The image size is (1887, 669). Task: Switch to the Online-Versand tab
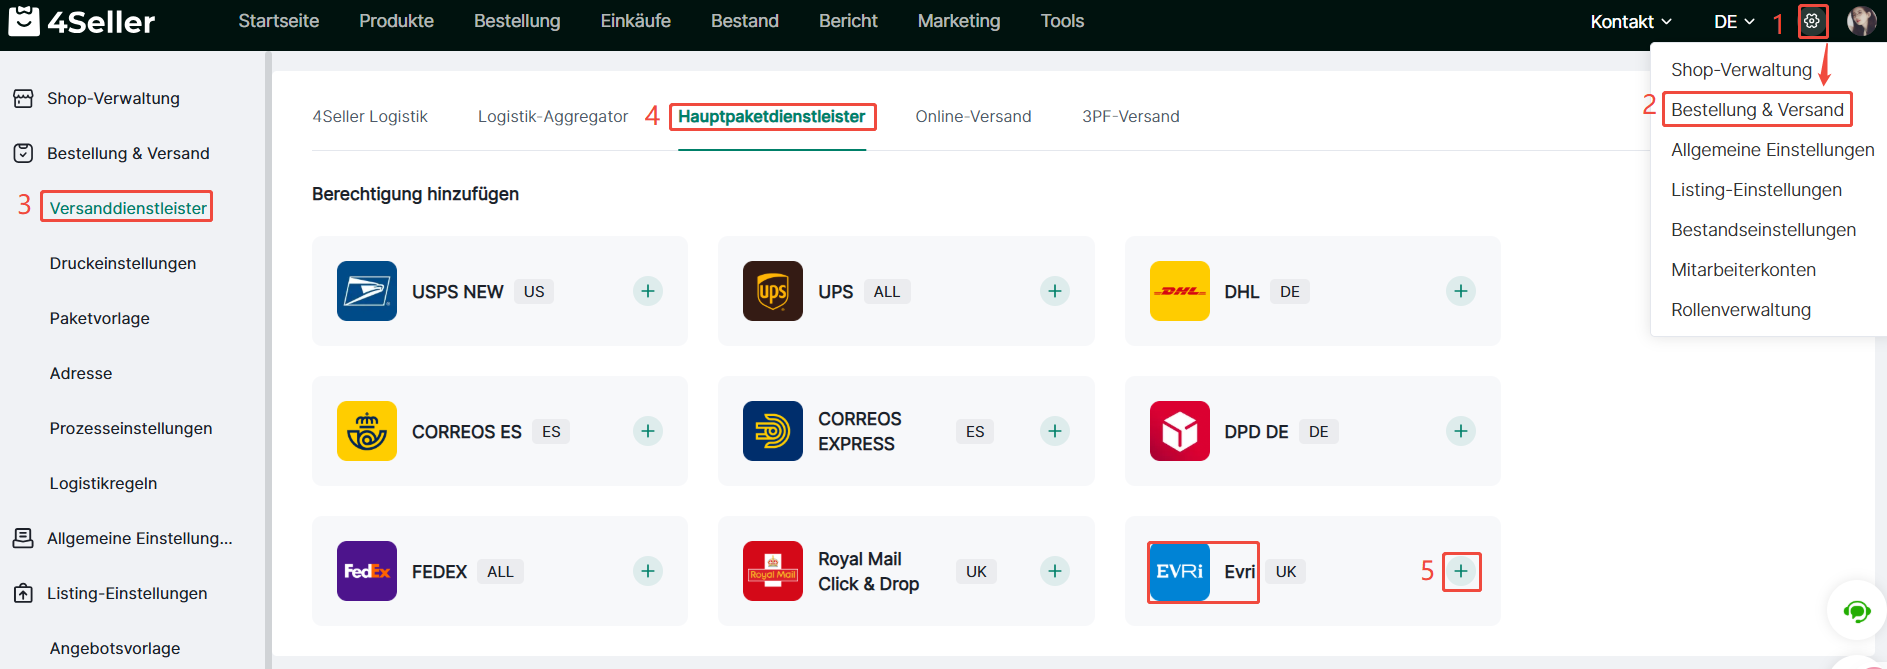973,116
